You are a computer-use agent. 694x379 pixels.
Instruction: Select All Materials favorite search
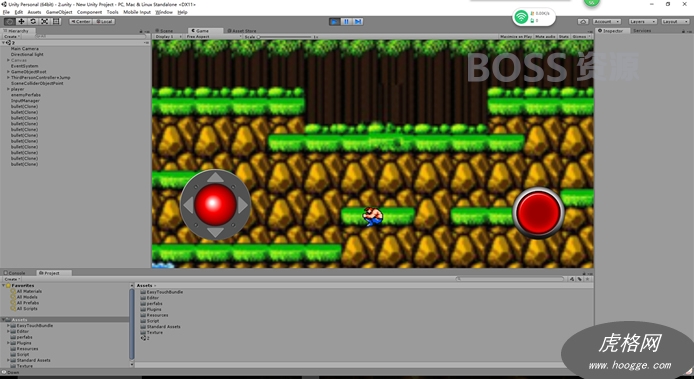[27, 291]
